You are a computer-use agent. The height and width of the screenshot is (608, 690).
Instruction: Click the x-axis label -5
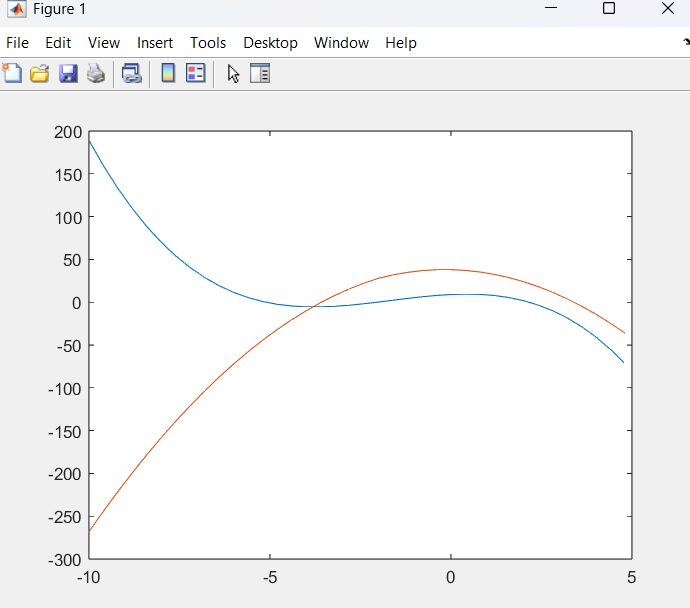point(270,577)
